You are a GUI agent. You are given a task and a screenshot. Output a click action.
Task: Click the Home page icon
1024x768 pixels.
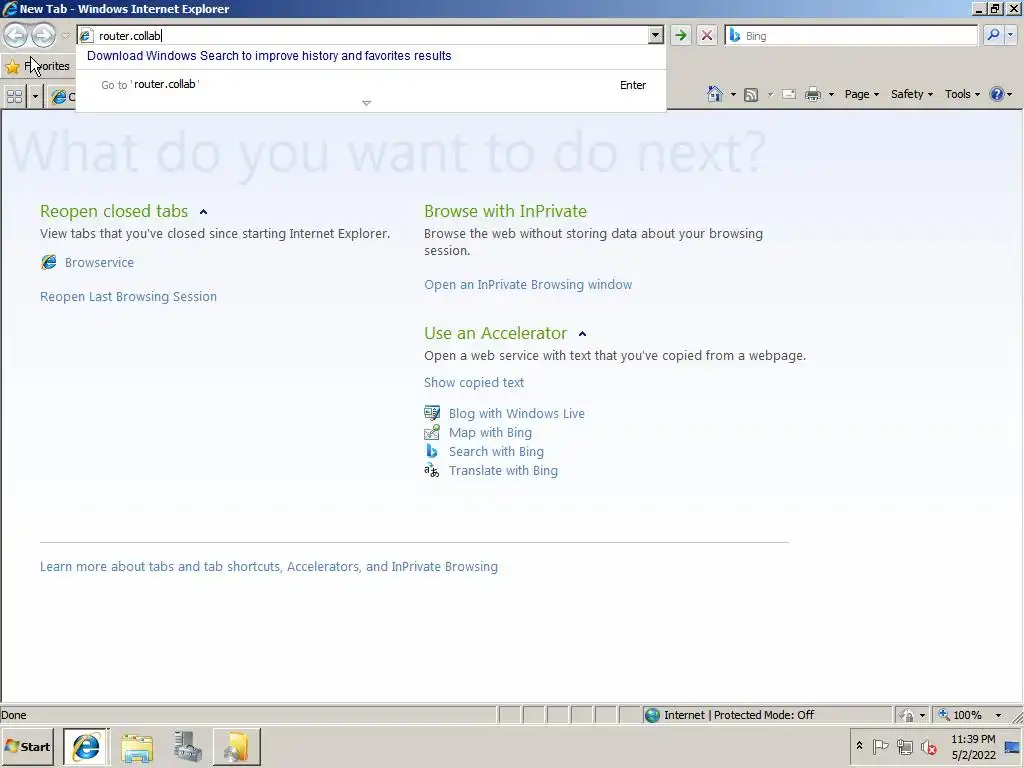tap(714, 94)
